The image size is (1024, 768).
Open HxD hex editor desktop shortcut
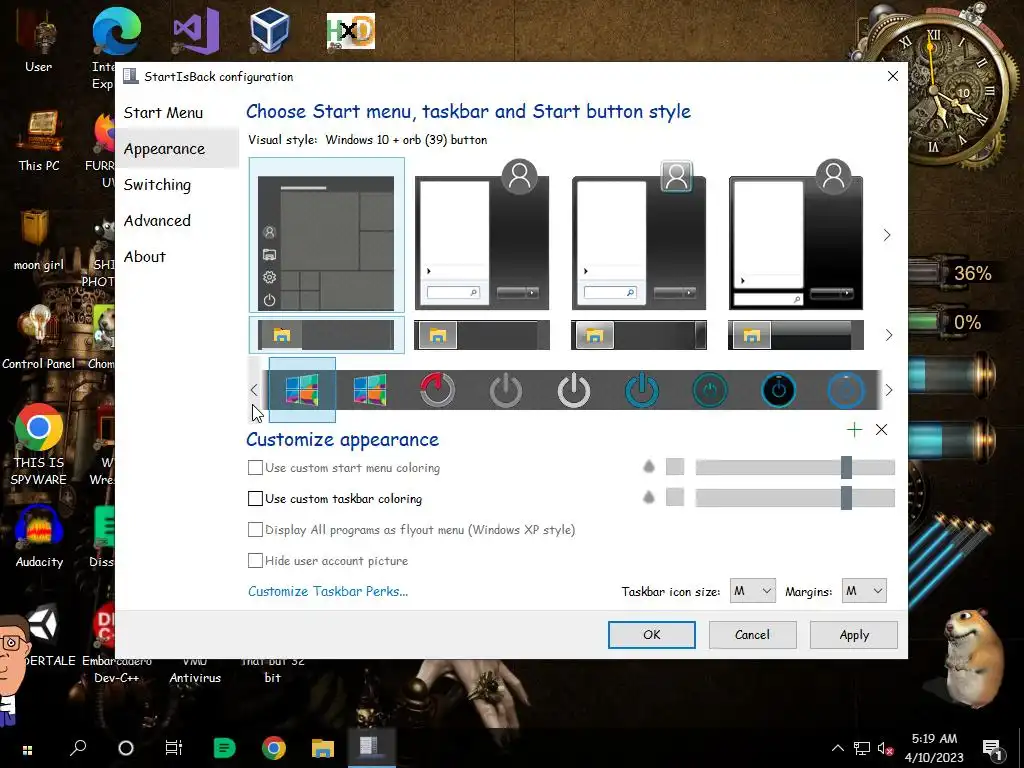point(351,31)
